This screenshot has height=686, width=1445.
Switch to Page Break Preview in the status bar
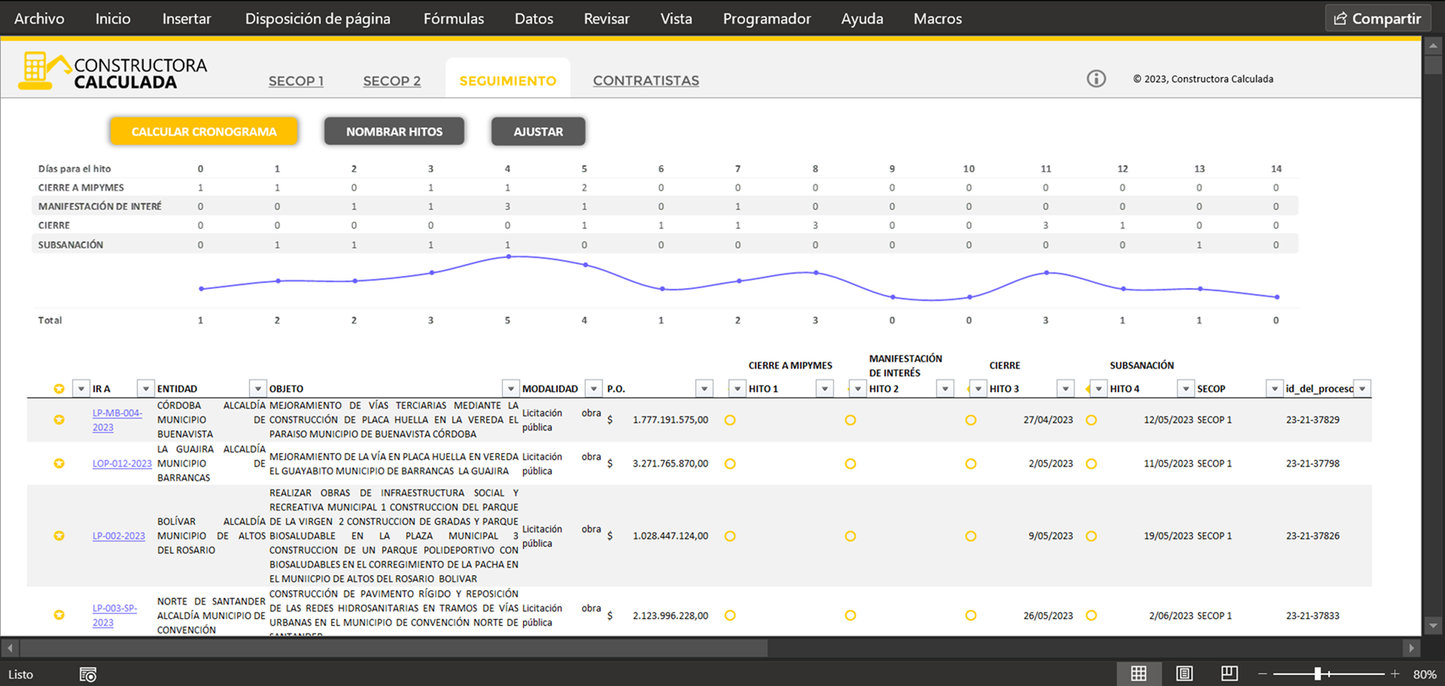[1229, 674]
